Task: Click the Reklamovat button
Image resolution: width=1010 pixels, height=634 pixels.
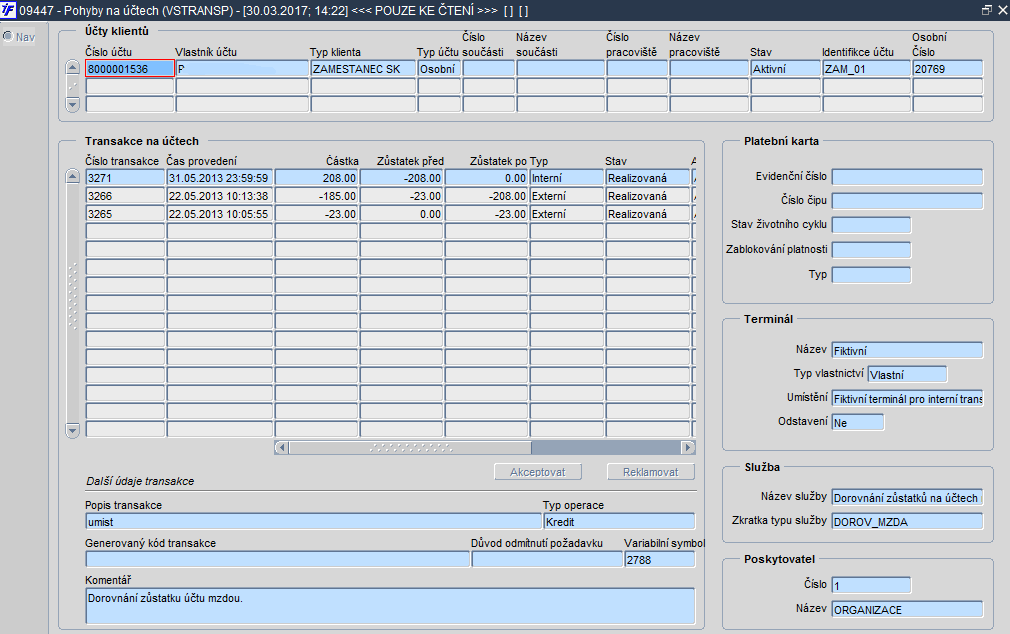Action: pyautogui.click(x=651, y=472)
